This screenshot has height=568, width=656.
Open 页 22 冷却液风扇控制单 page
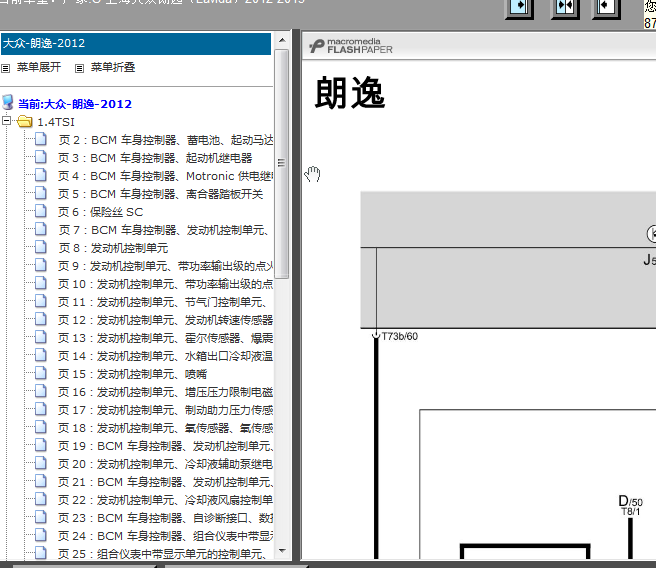click(x=166, y=500)
